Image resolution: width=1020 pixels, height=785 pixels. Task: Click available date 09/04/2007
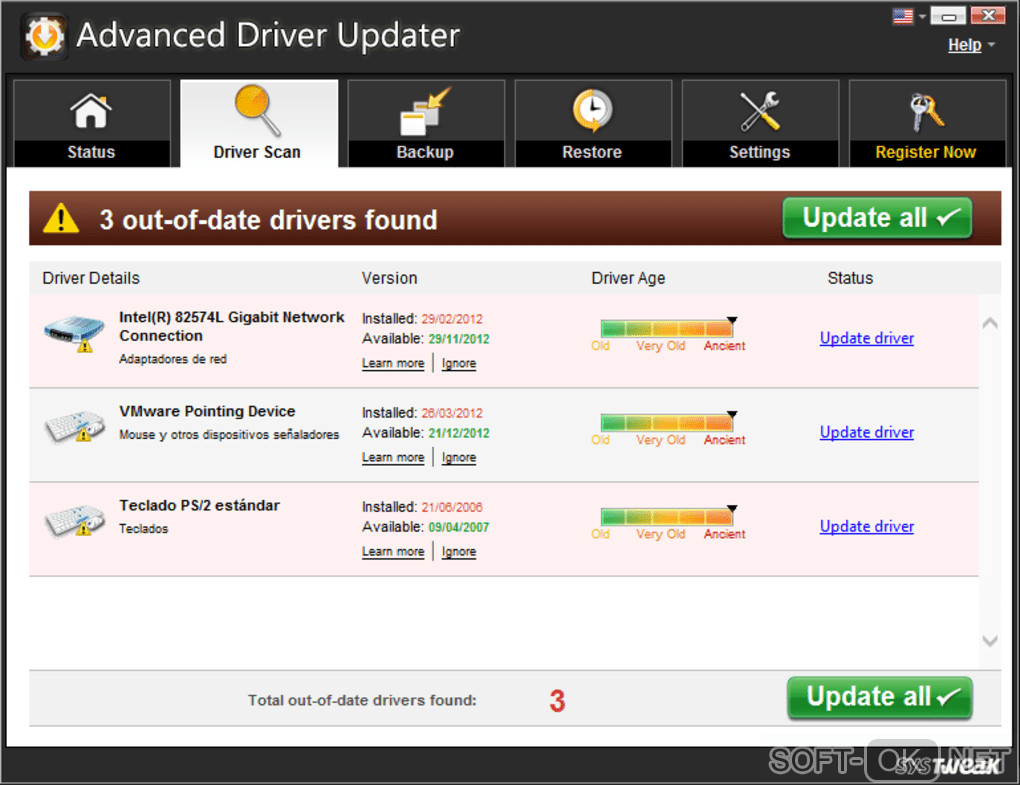(459, 527)
